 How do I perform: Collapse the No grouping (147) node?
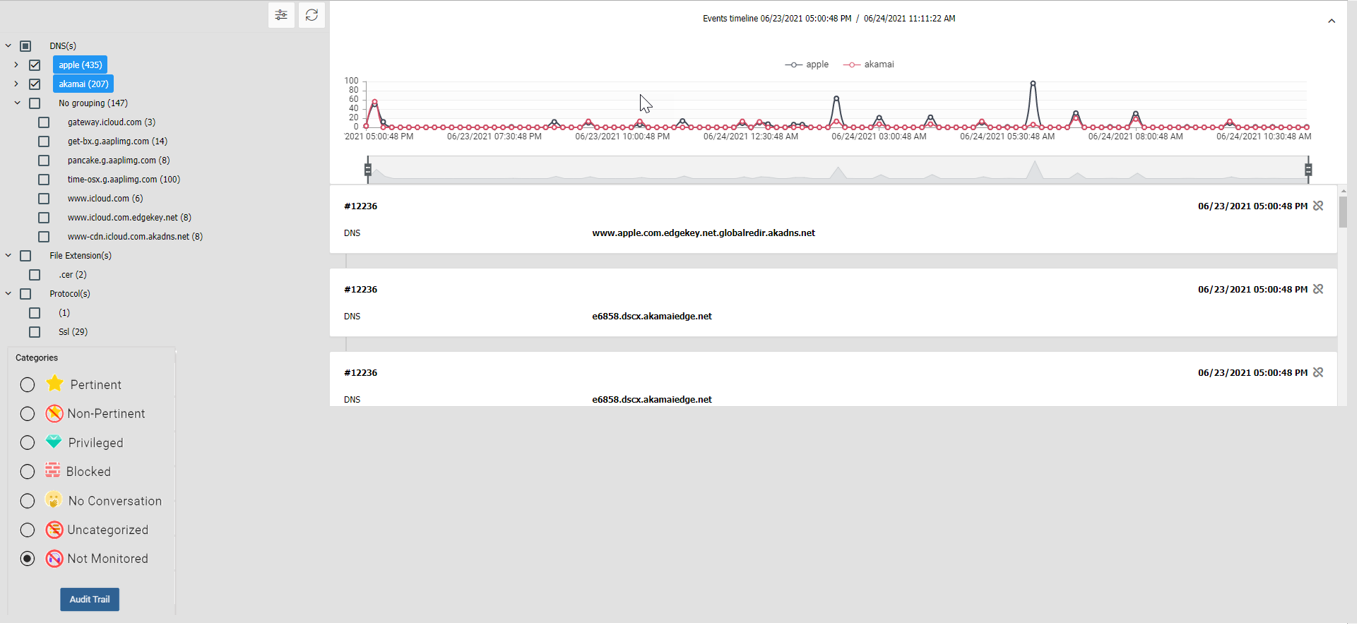(17, 103)
